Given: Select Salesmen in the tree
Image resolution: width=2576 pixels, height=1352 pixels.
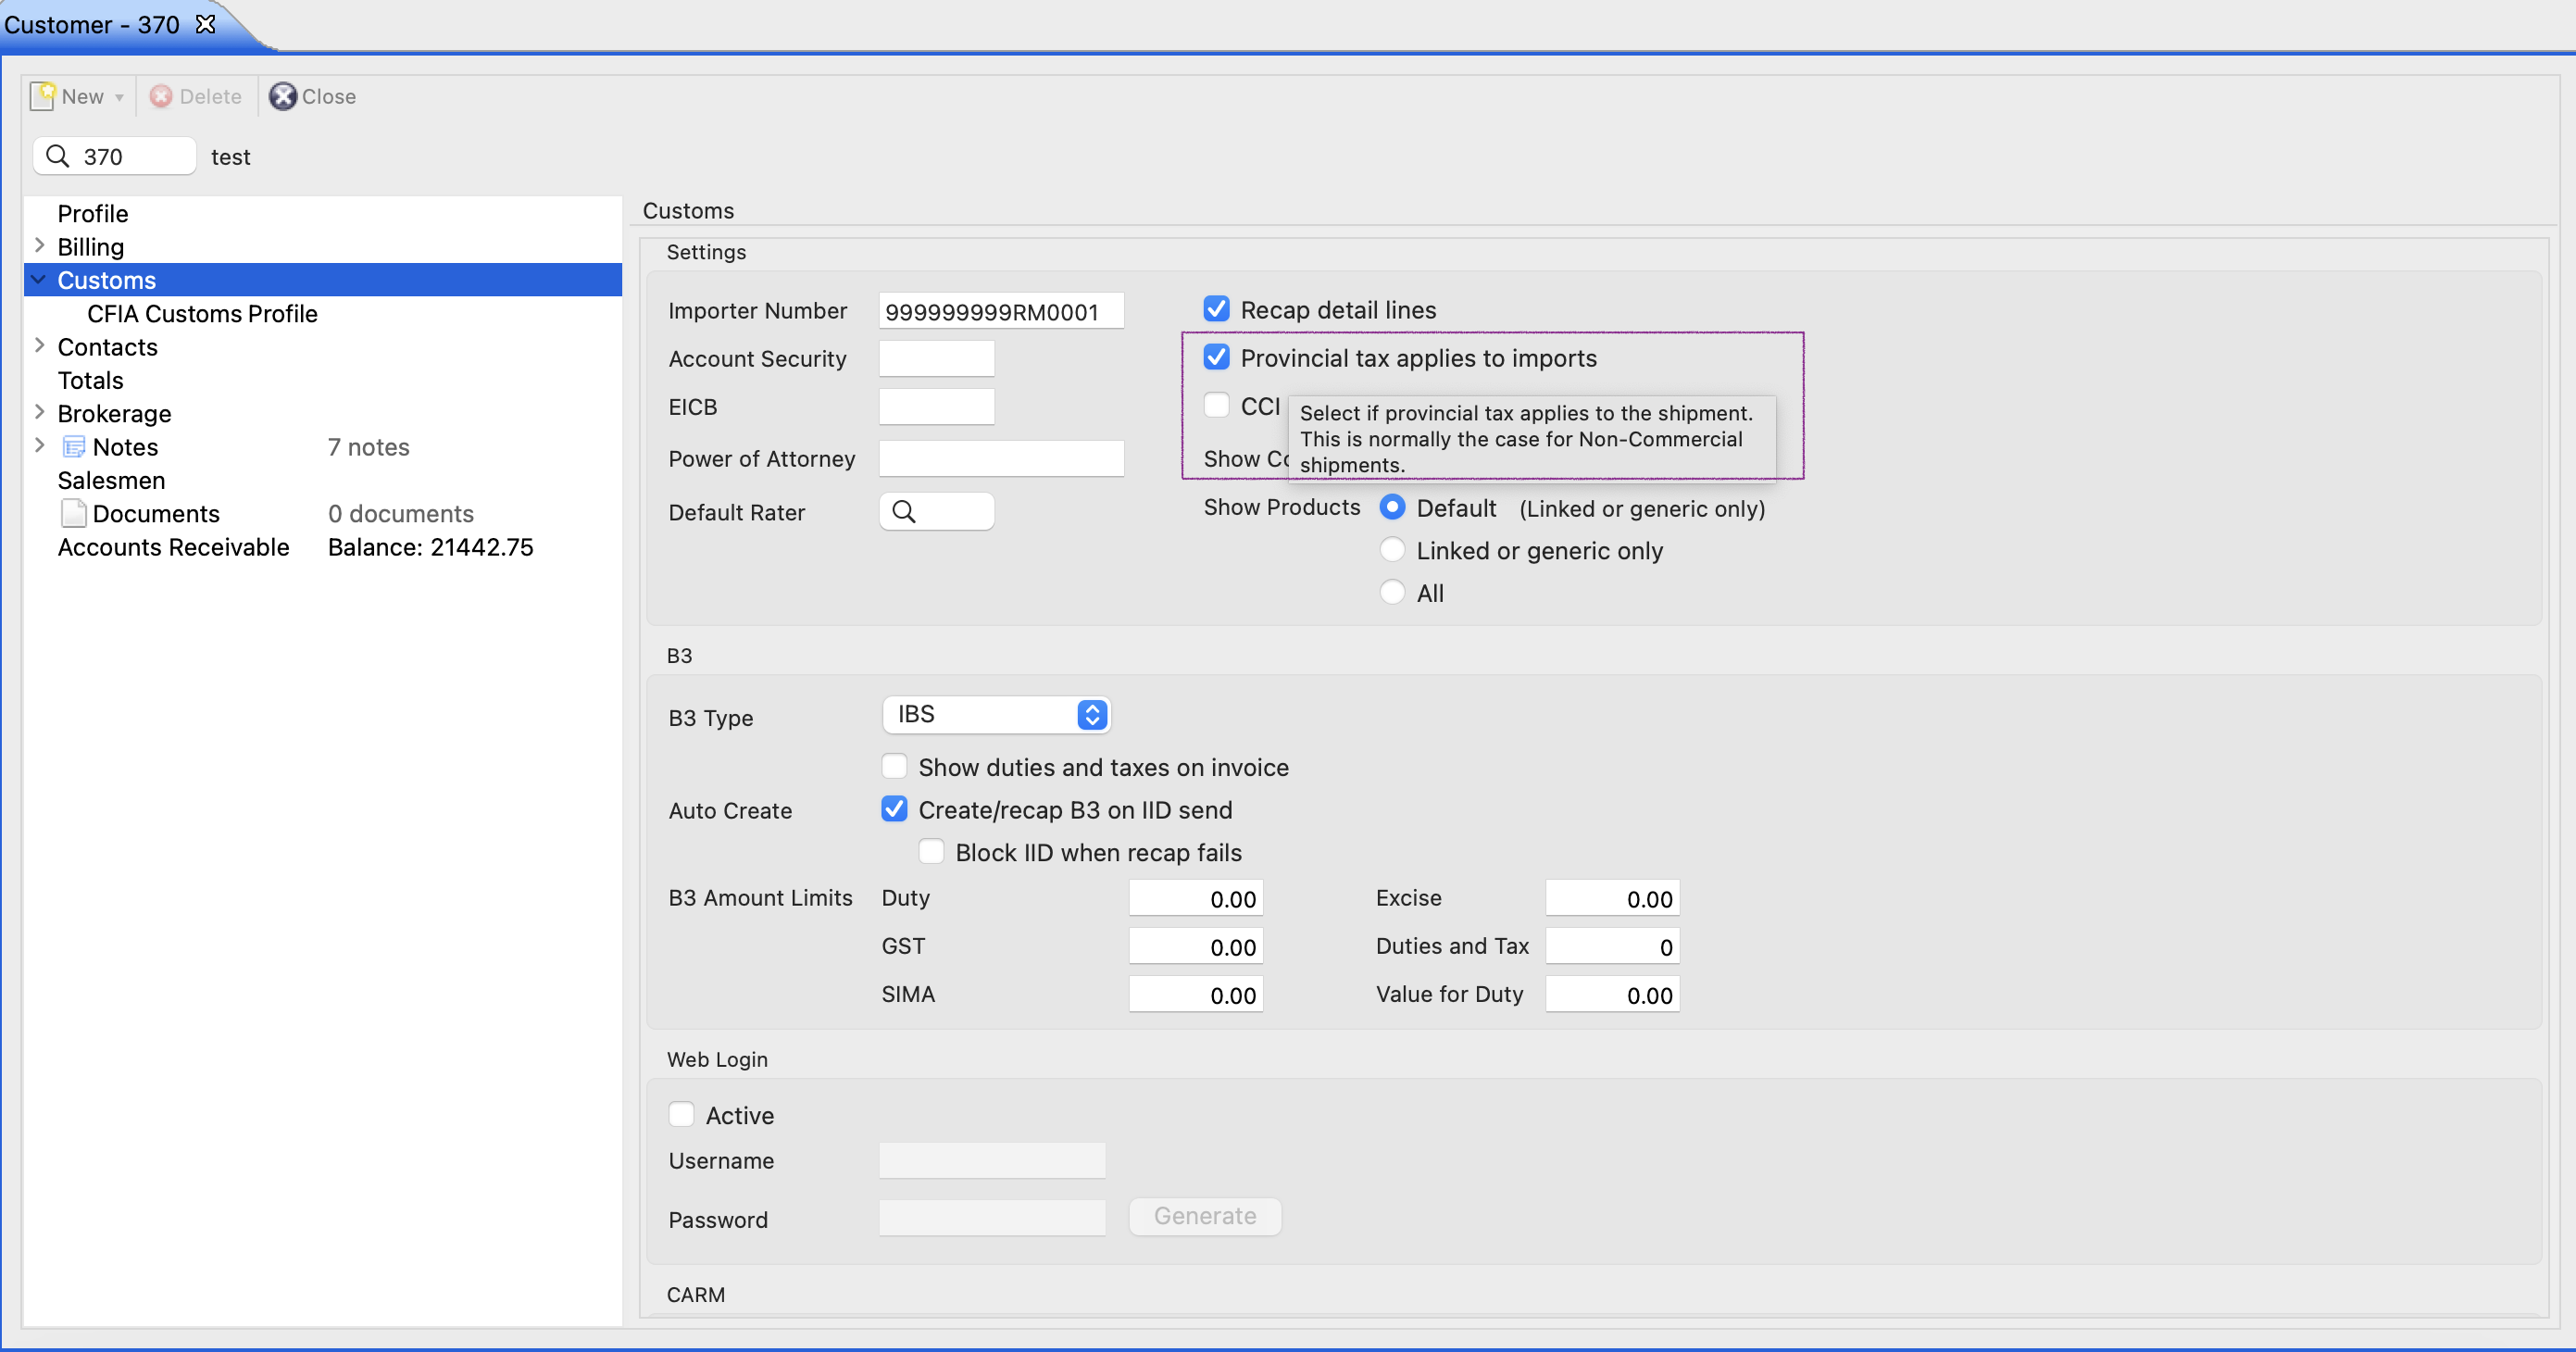Looking at the screenshot, I should coord(111,480).
